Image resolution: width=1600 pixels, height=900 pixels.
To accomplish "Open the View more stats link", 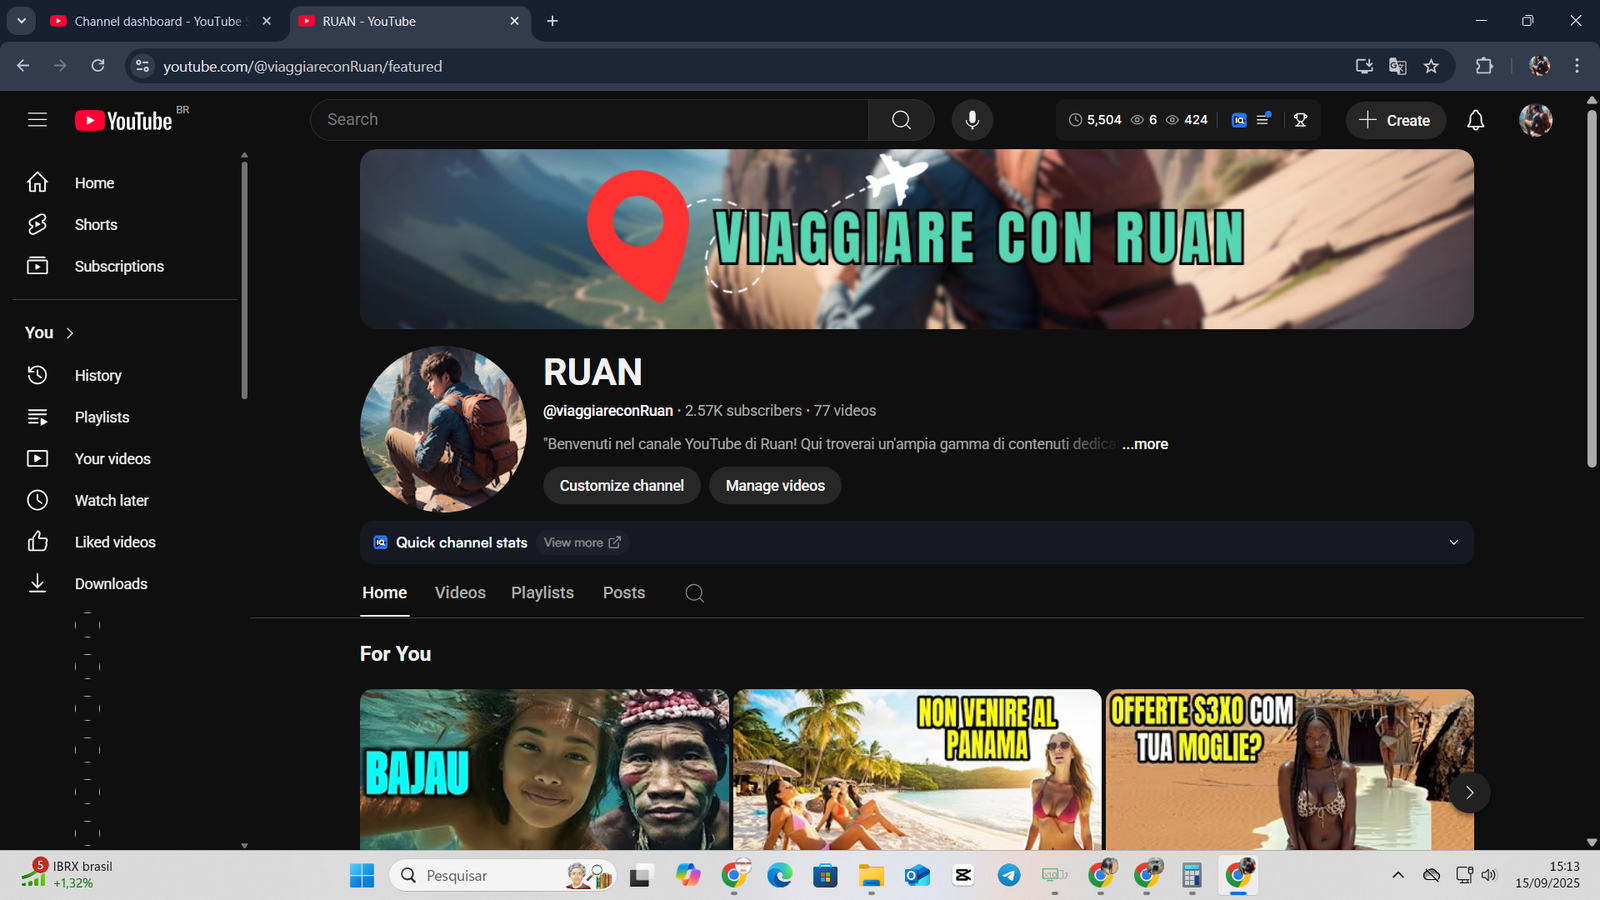I will tap(582, 542).
